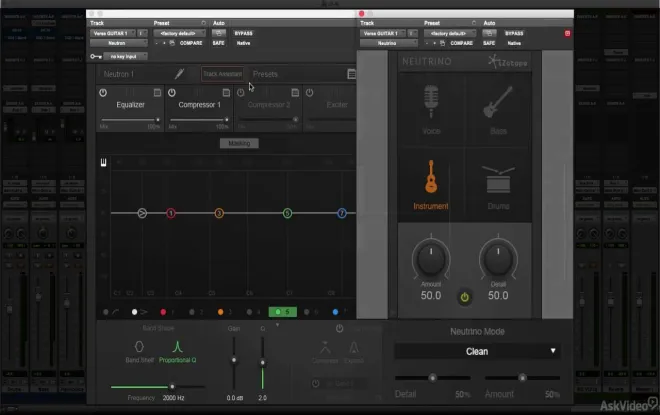This screenshot has width=660, height=415.
Task: Click the Track Assistant button
Action: tap(223, 74)
